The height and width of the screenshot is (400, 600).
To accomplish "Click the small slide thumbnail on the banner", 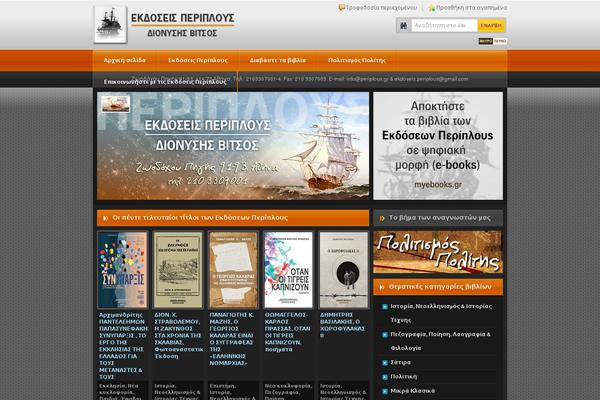I will coord(116,104).
